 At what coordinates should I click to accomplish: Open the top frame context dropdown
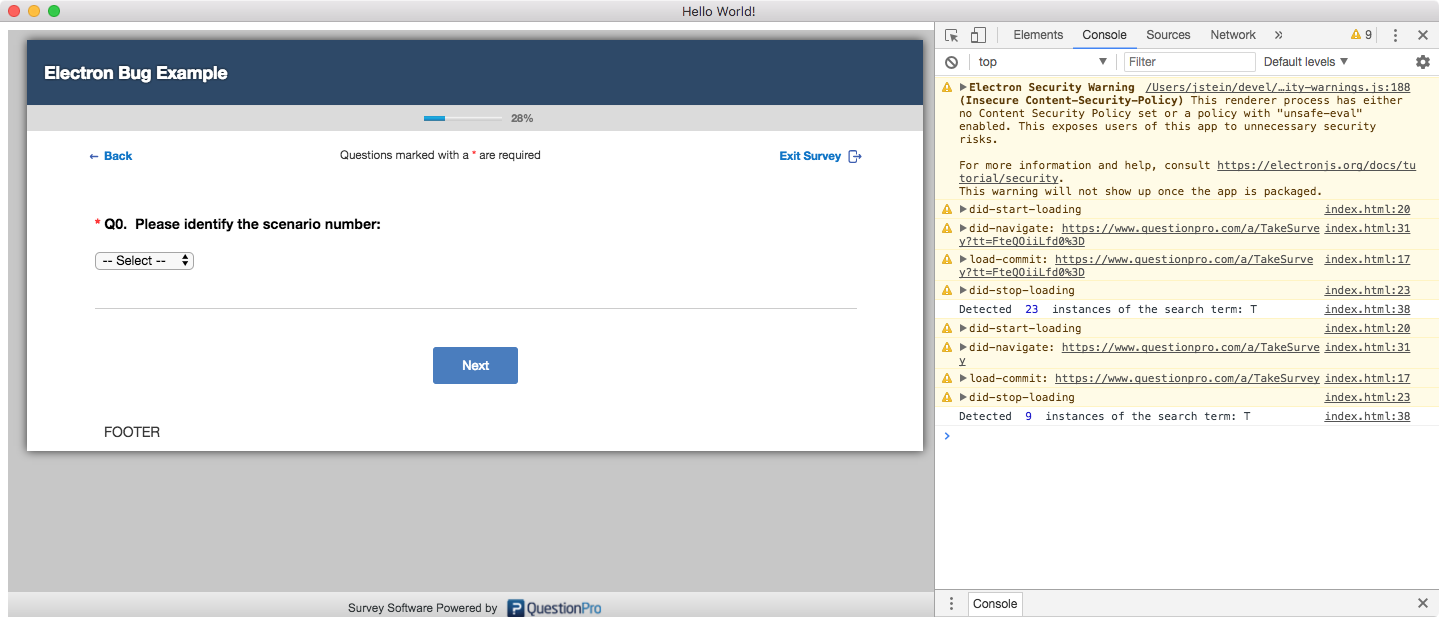pos(1040,61)
